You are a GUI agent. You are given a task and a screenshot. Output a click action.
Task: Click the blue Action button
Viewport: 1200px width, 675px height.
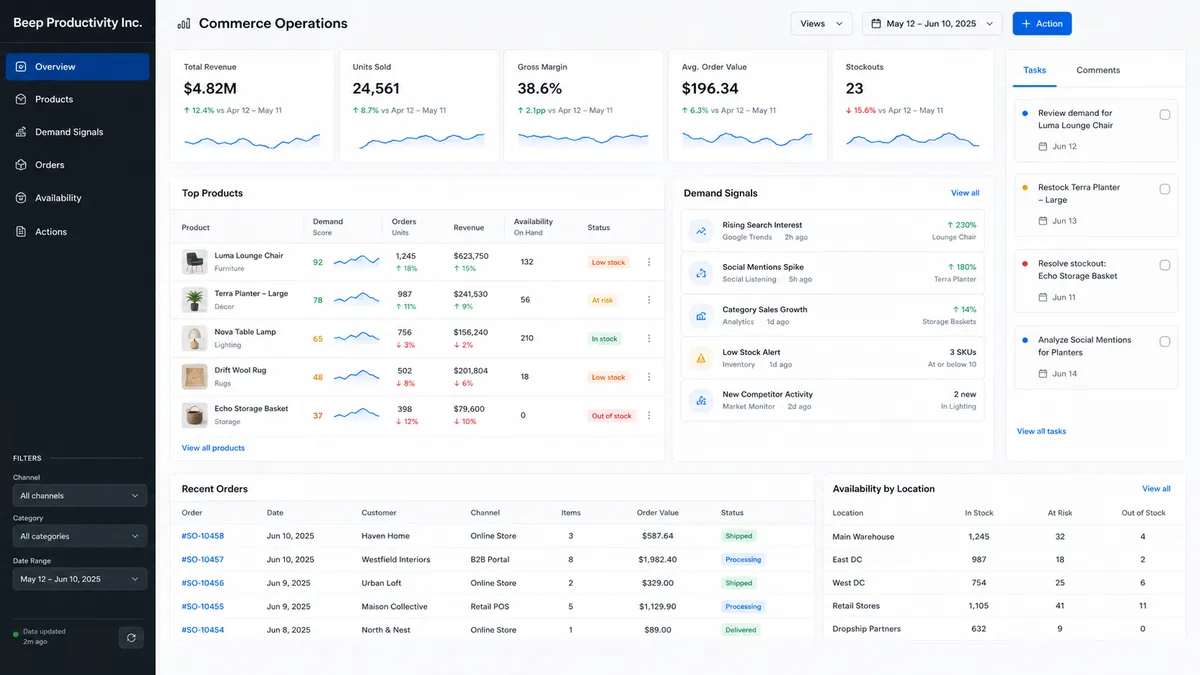(1042, 24)
